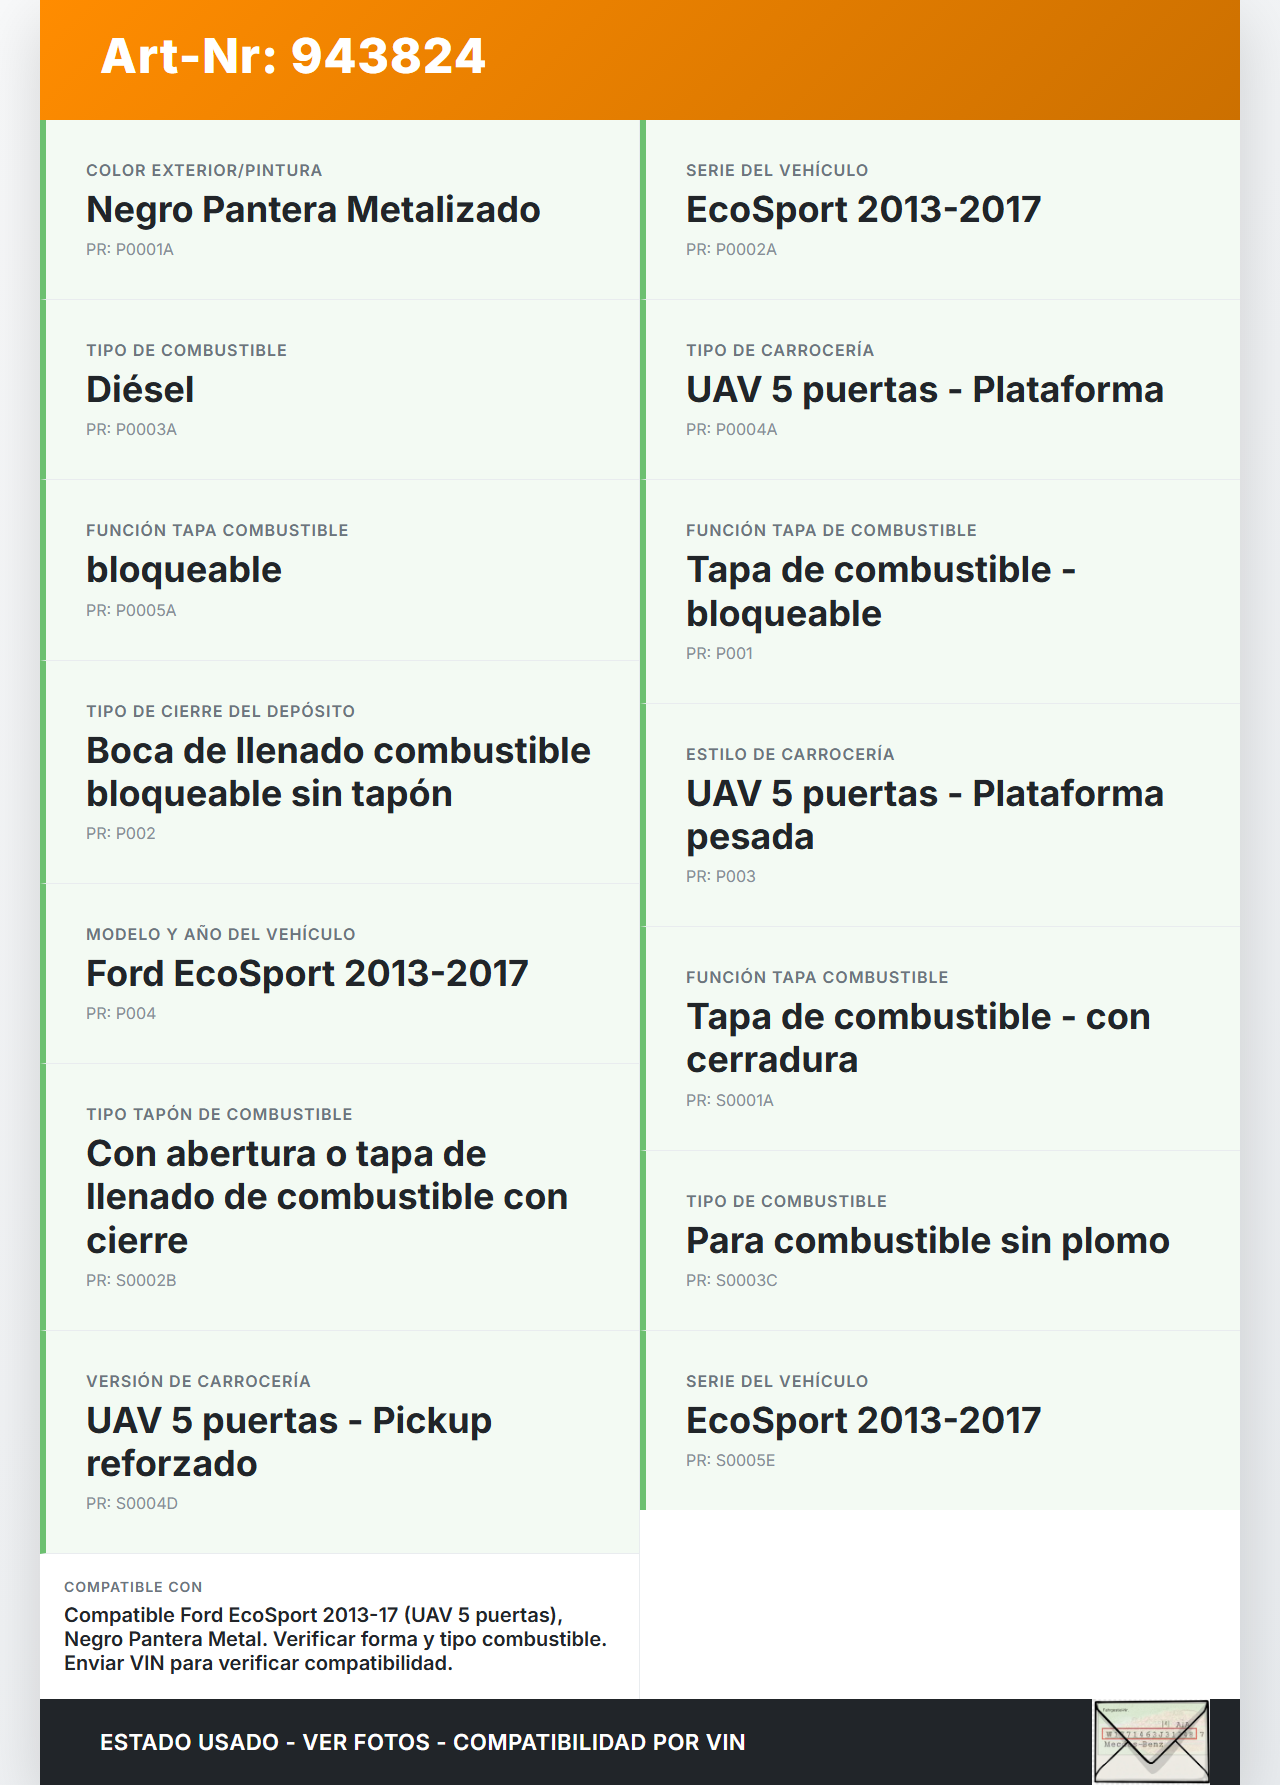Click Con abertura o tapa de llenado entry

pyautogui.click(x=327, y=1197)
